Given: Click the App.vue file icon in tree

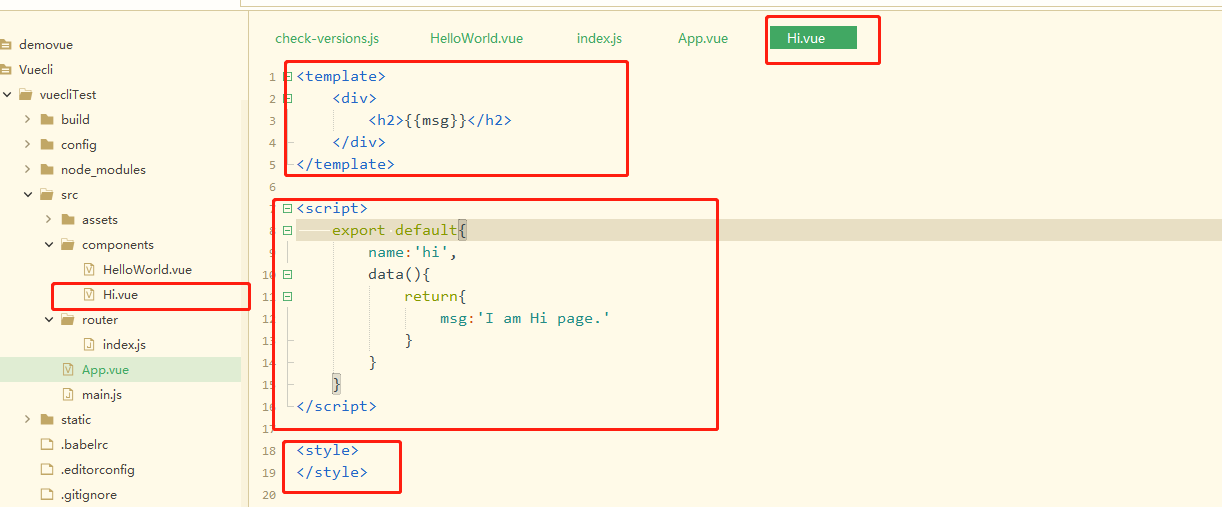Looking at the screenshot, I should pos(68,369).
